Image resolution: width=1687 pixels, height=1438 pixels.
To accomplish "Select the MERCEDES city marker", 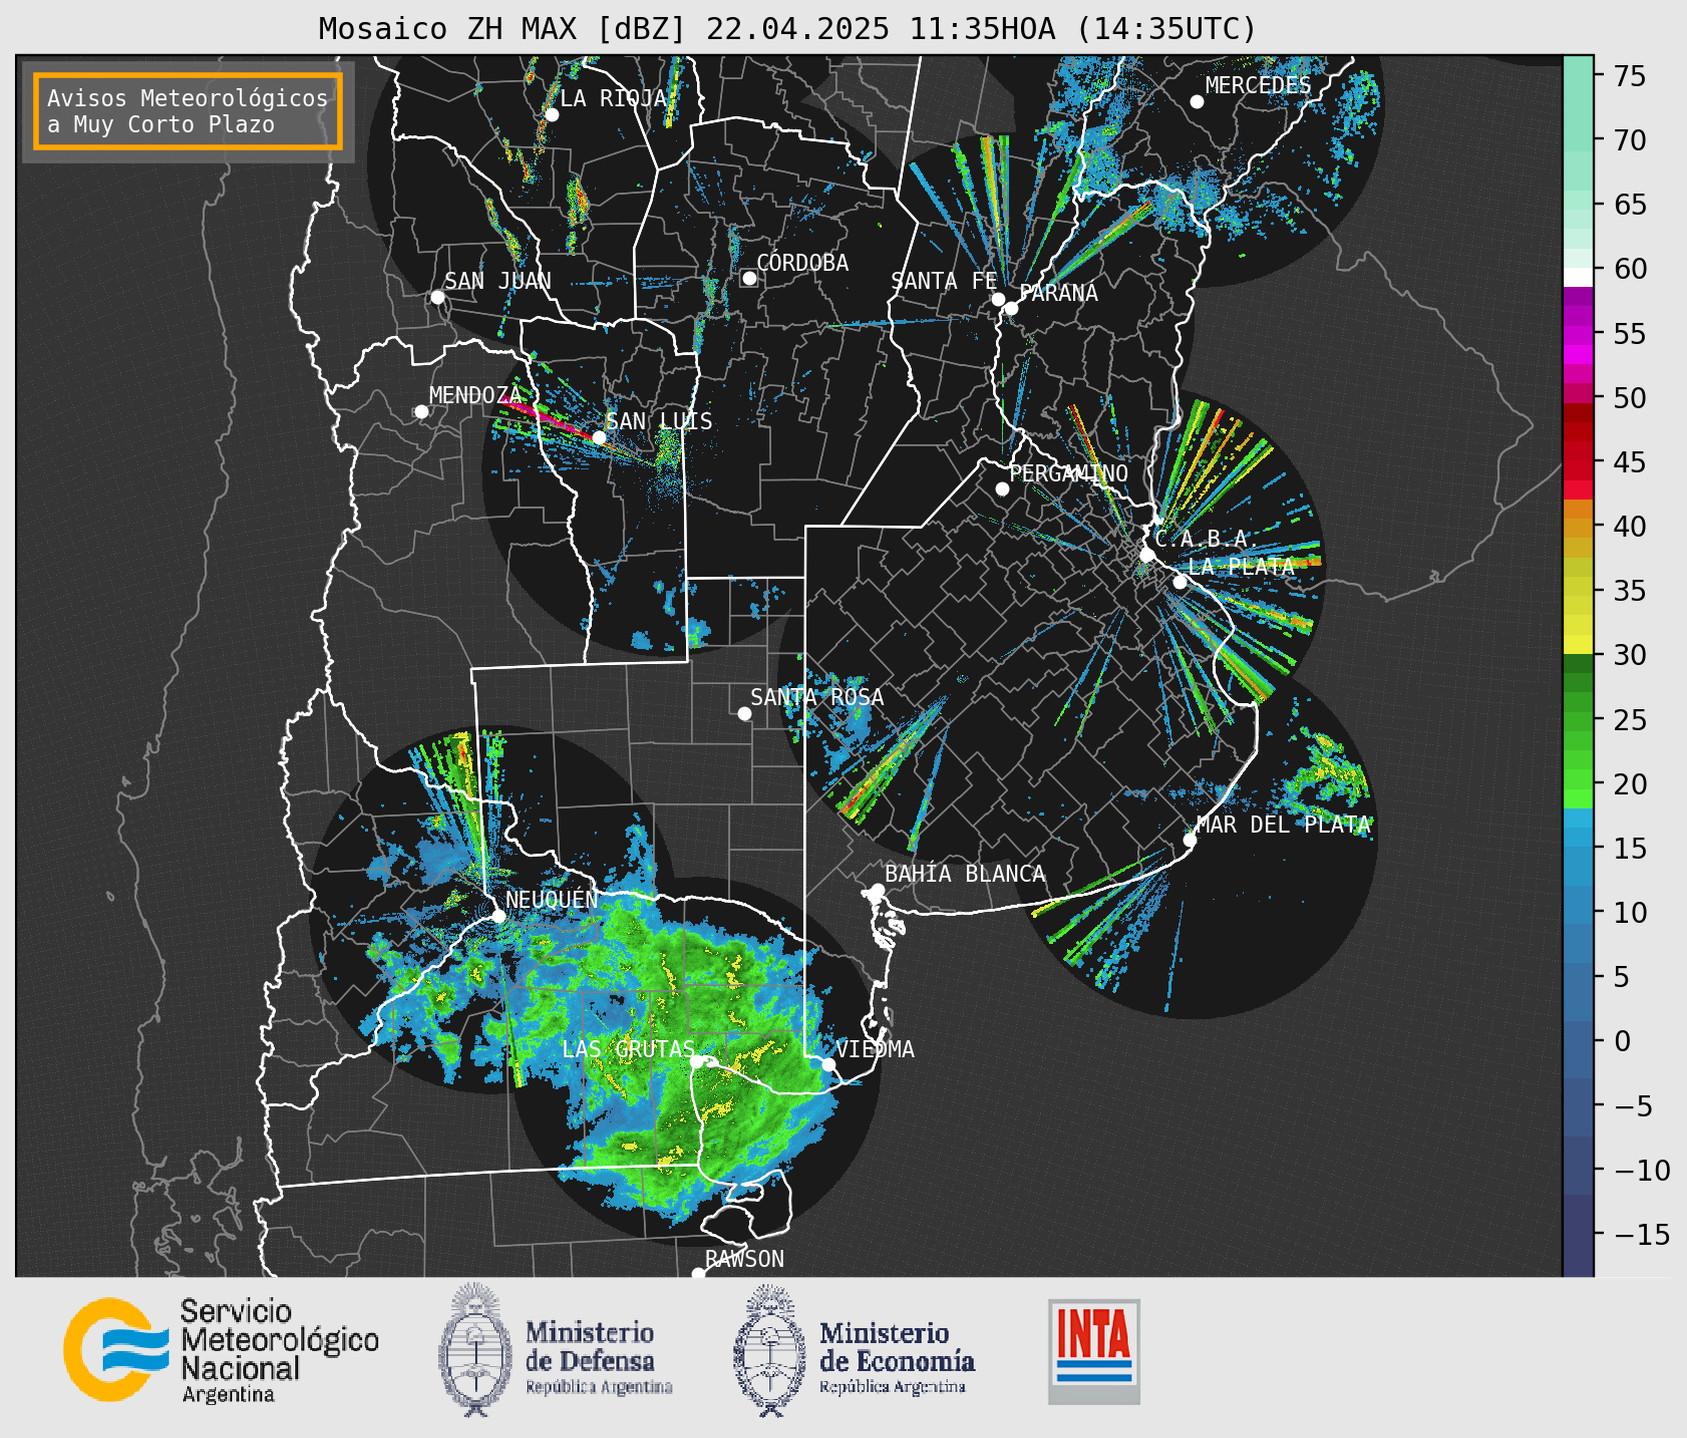I will [1196, 102].
